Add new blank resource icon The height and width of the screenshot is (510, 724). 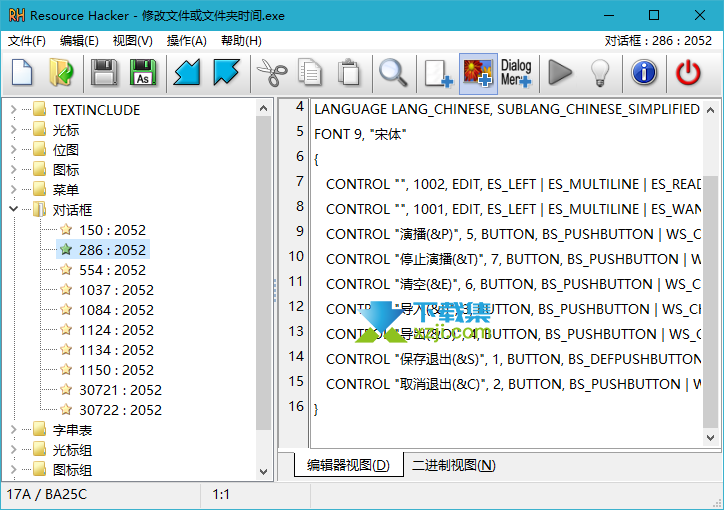[438, 73]
